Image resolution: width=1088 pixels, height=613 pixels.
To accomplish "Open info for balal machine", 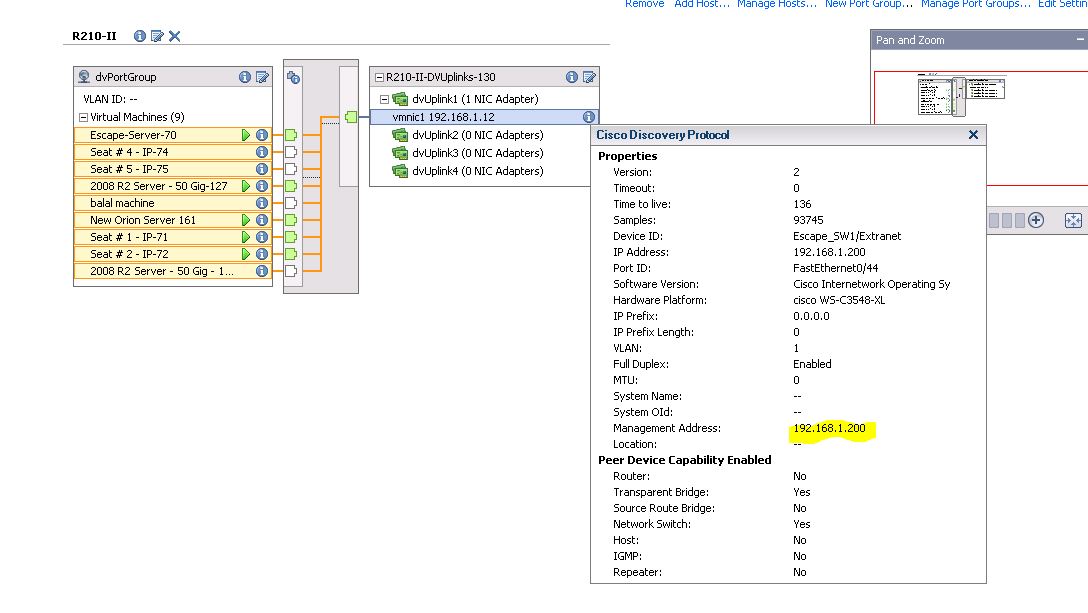I will (x=262, y=203).
